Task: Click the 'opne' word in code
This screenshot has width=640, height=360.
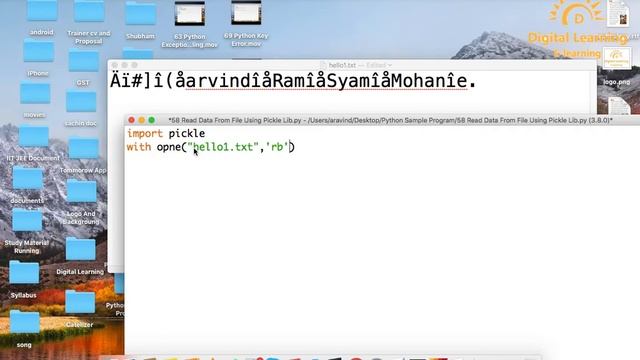Action: point(169,147)
